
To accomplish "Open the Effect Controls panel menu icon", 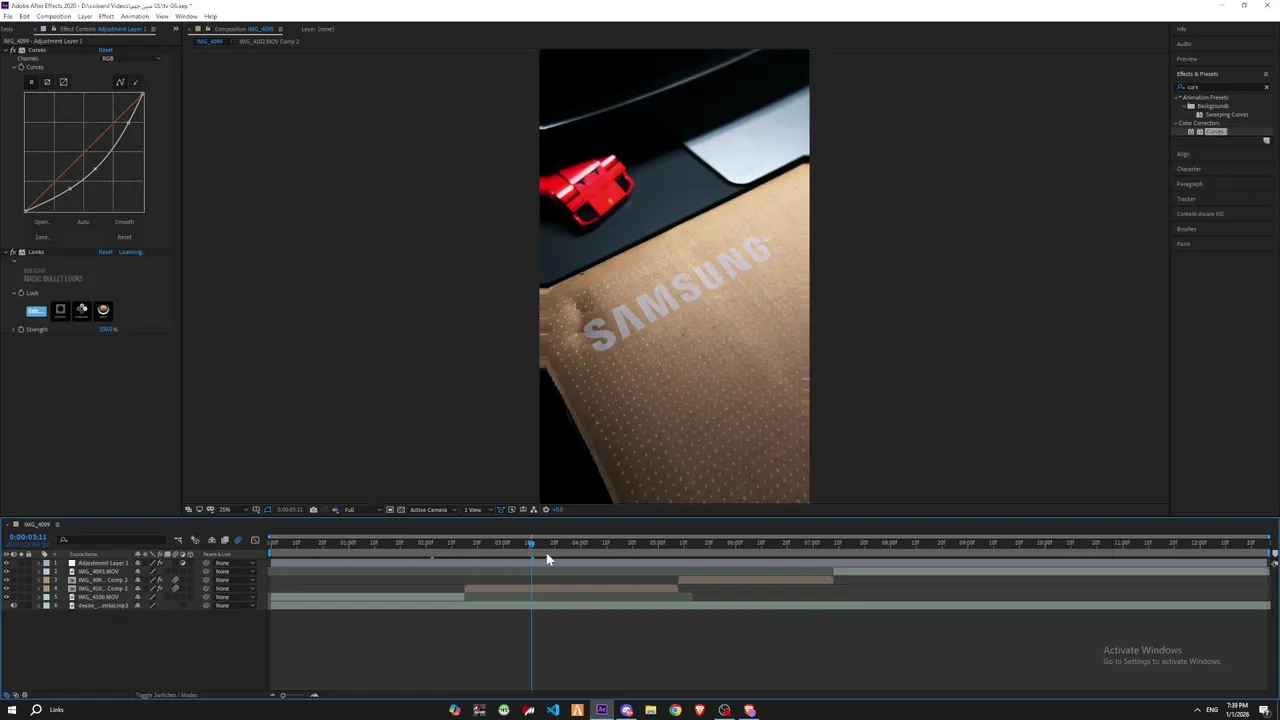I will (x=152, y=29).
